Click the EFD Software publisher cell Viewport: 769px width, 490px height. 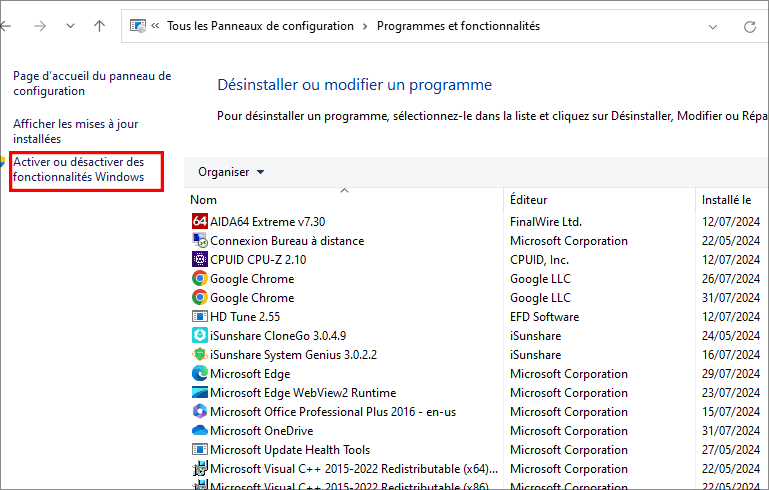coord(544,317)
